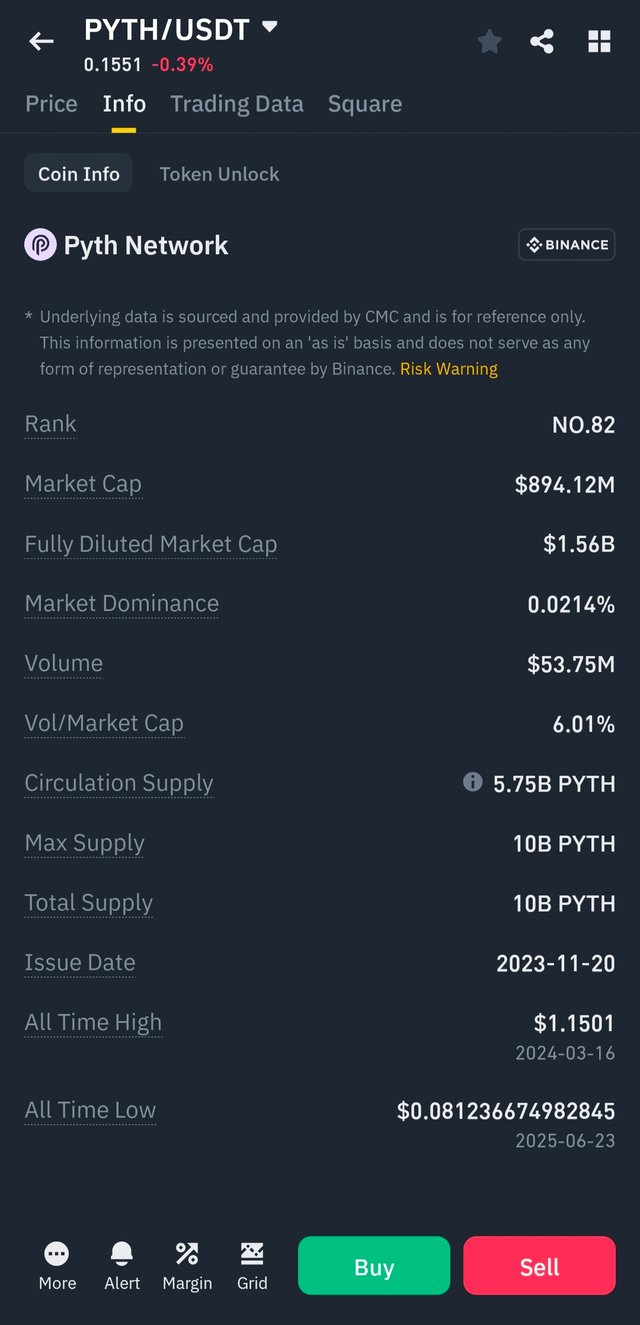This screenshot has width=640, height=1325.
Task: Switch to the Trading Data tab
Action: pyautogui.click(x=237, y=104)
